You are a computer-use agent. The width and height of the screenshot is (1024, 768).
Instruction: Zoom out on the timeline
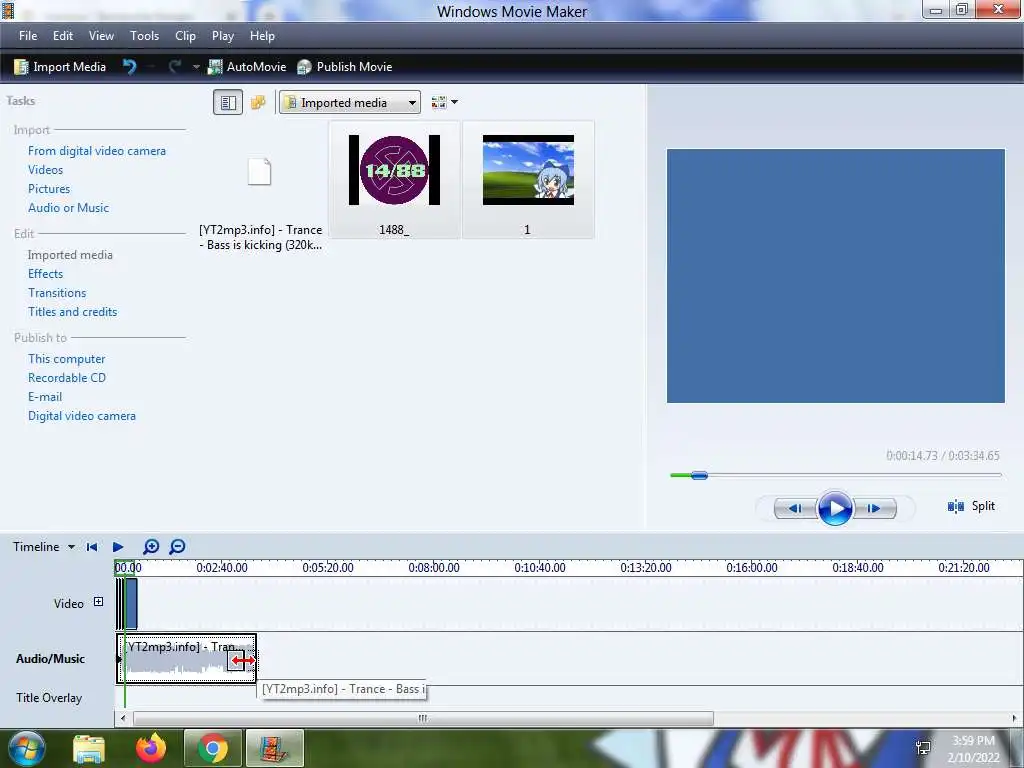177,547
